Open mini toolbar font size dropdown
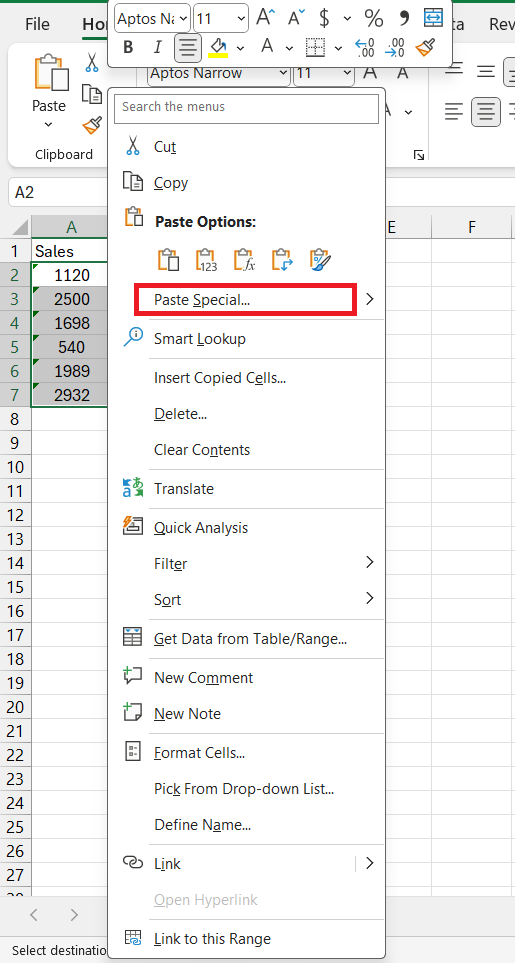 coord(240,18)
